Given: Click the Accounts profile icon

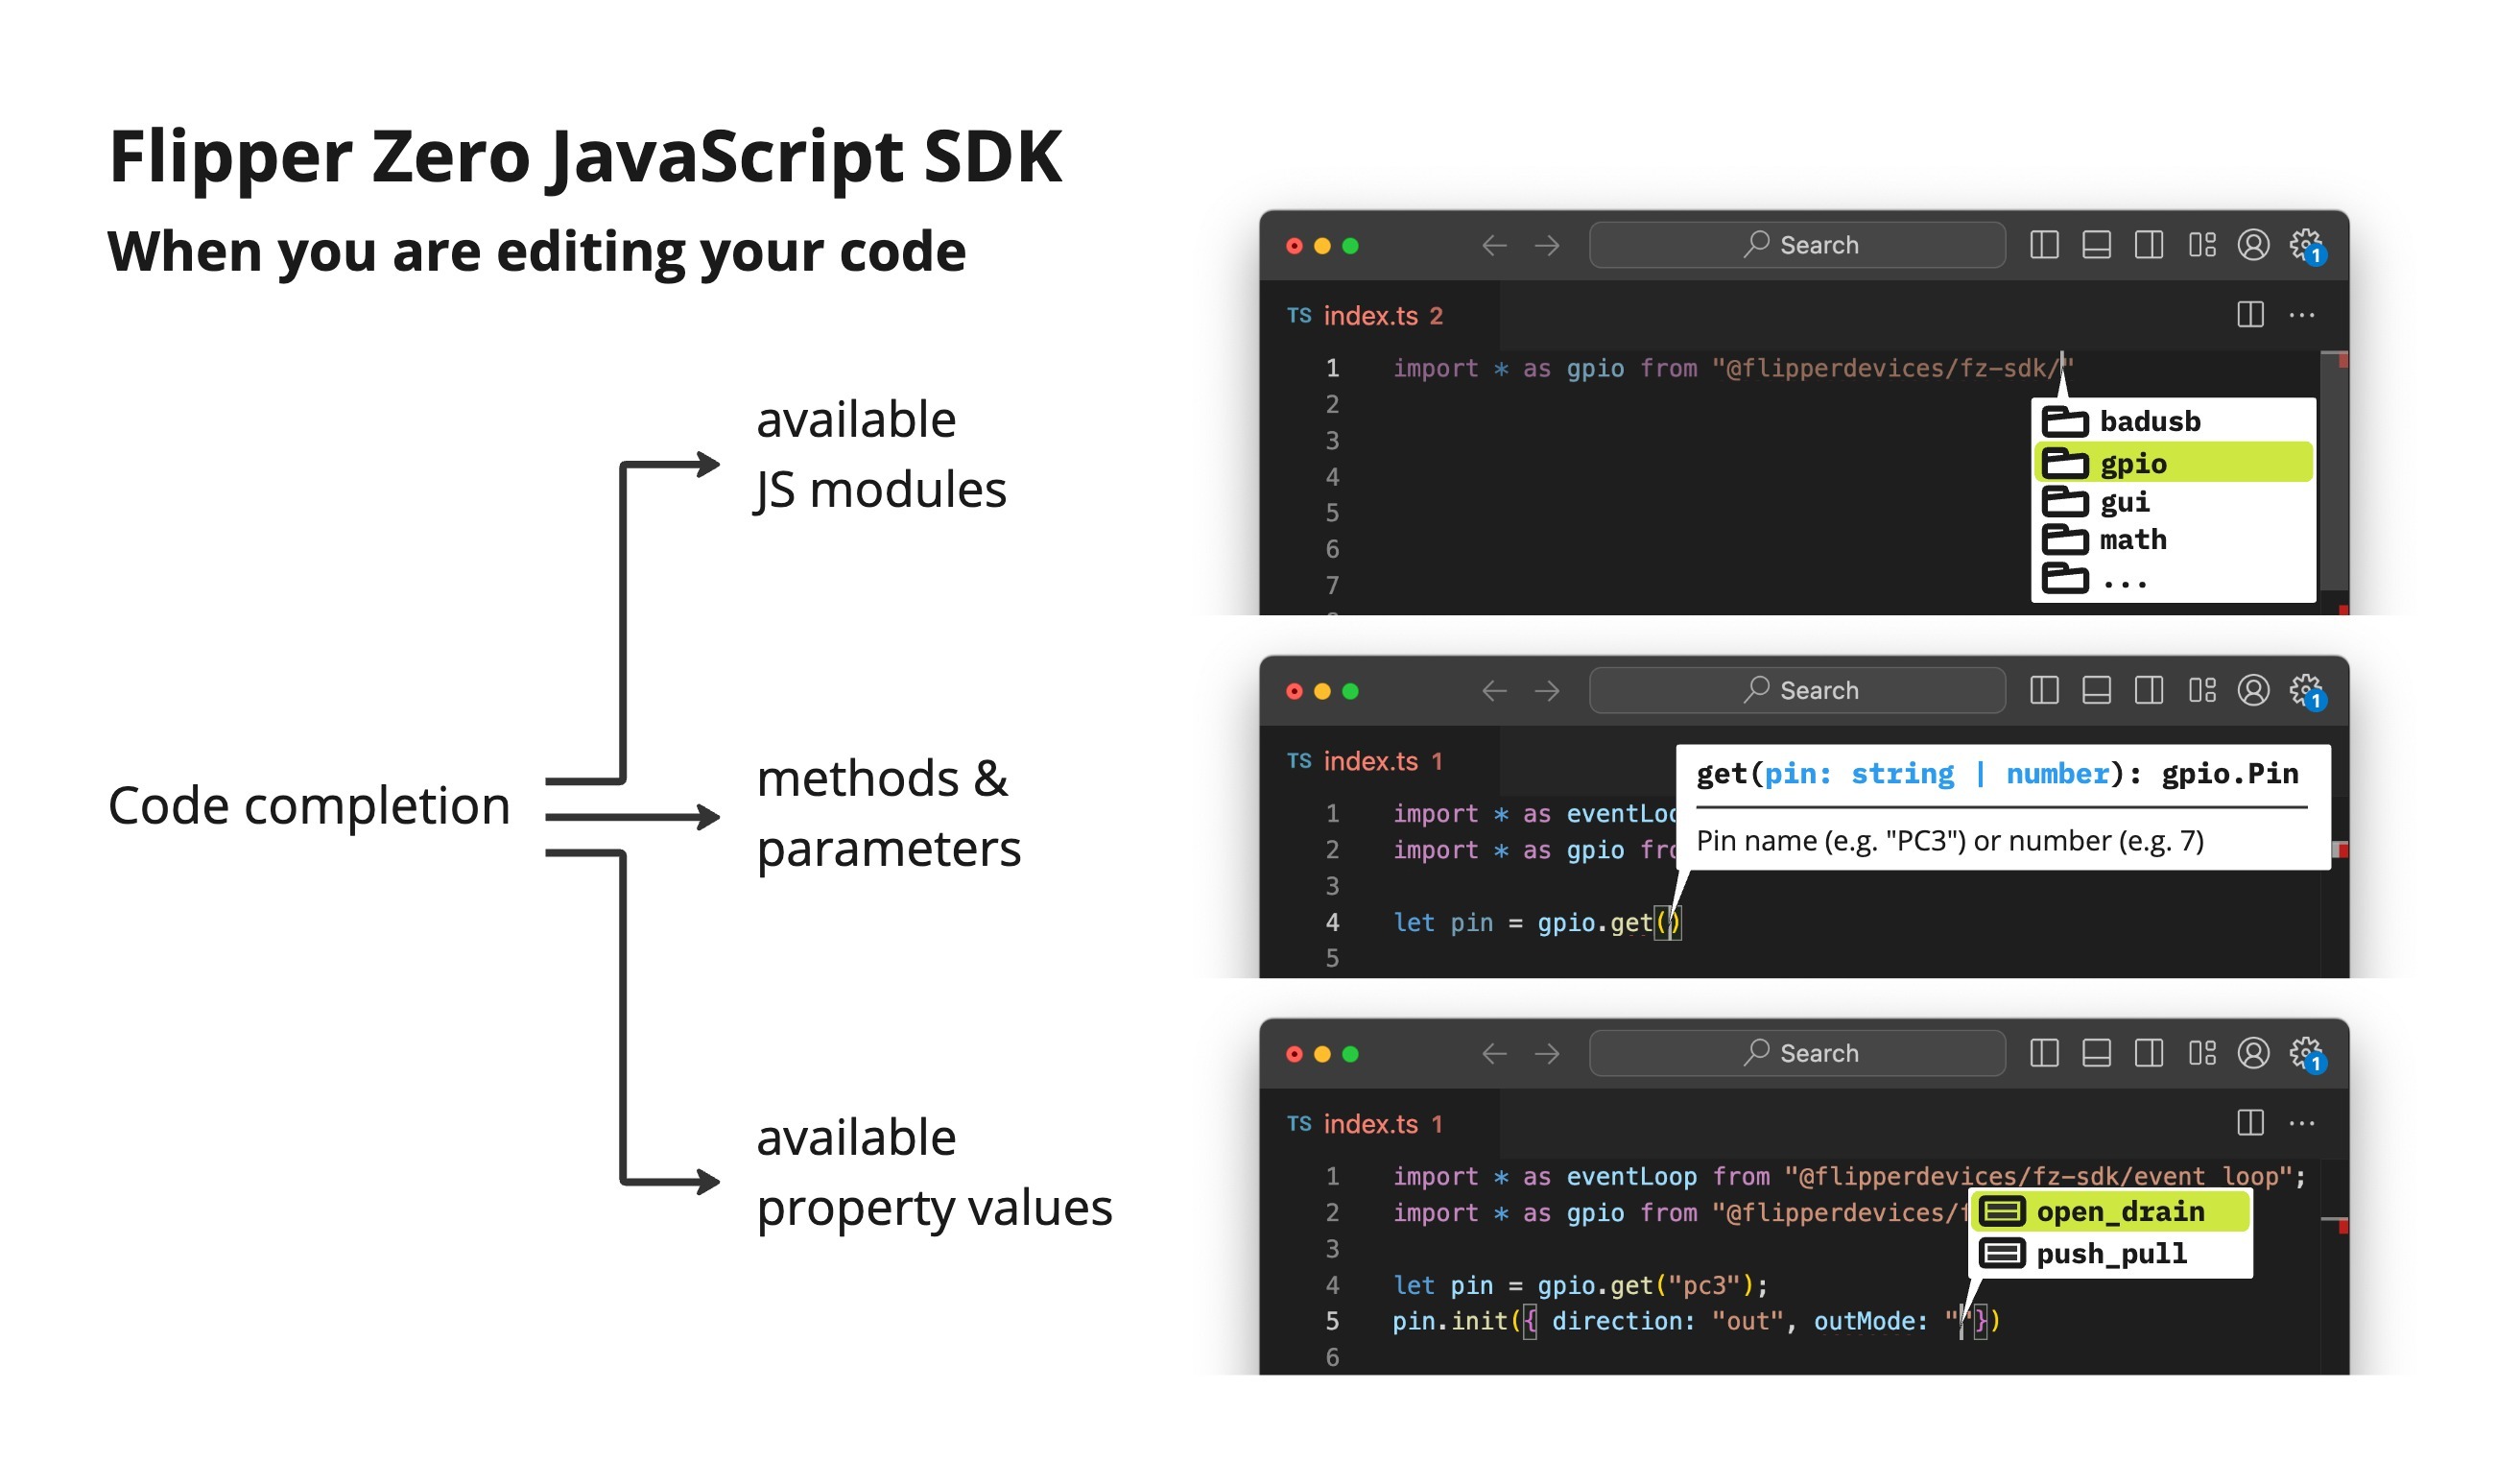Looking at the screenshot, I should coord(2255,244).
